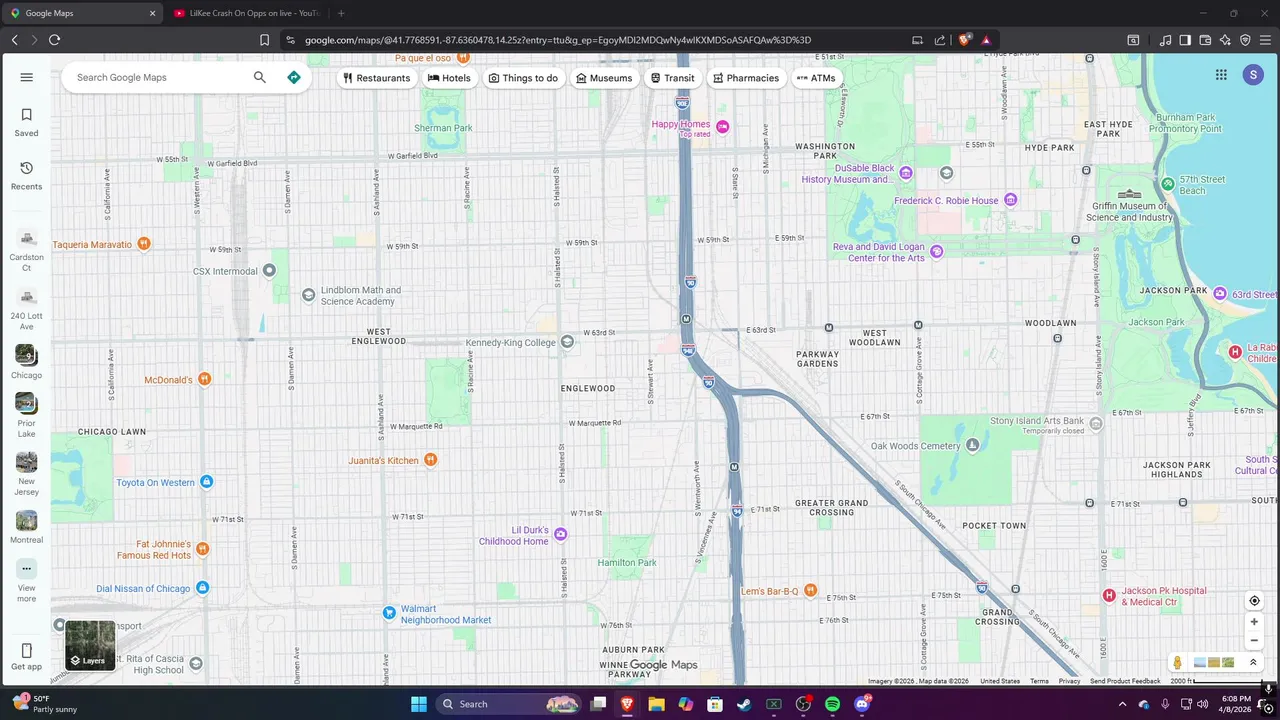Select the Things to do chip
This screenshot has height=720, width=1280.
(523, 78)
